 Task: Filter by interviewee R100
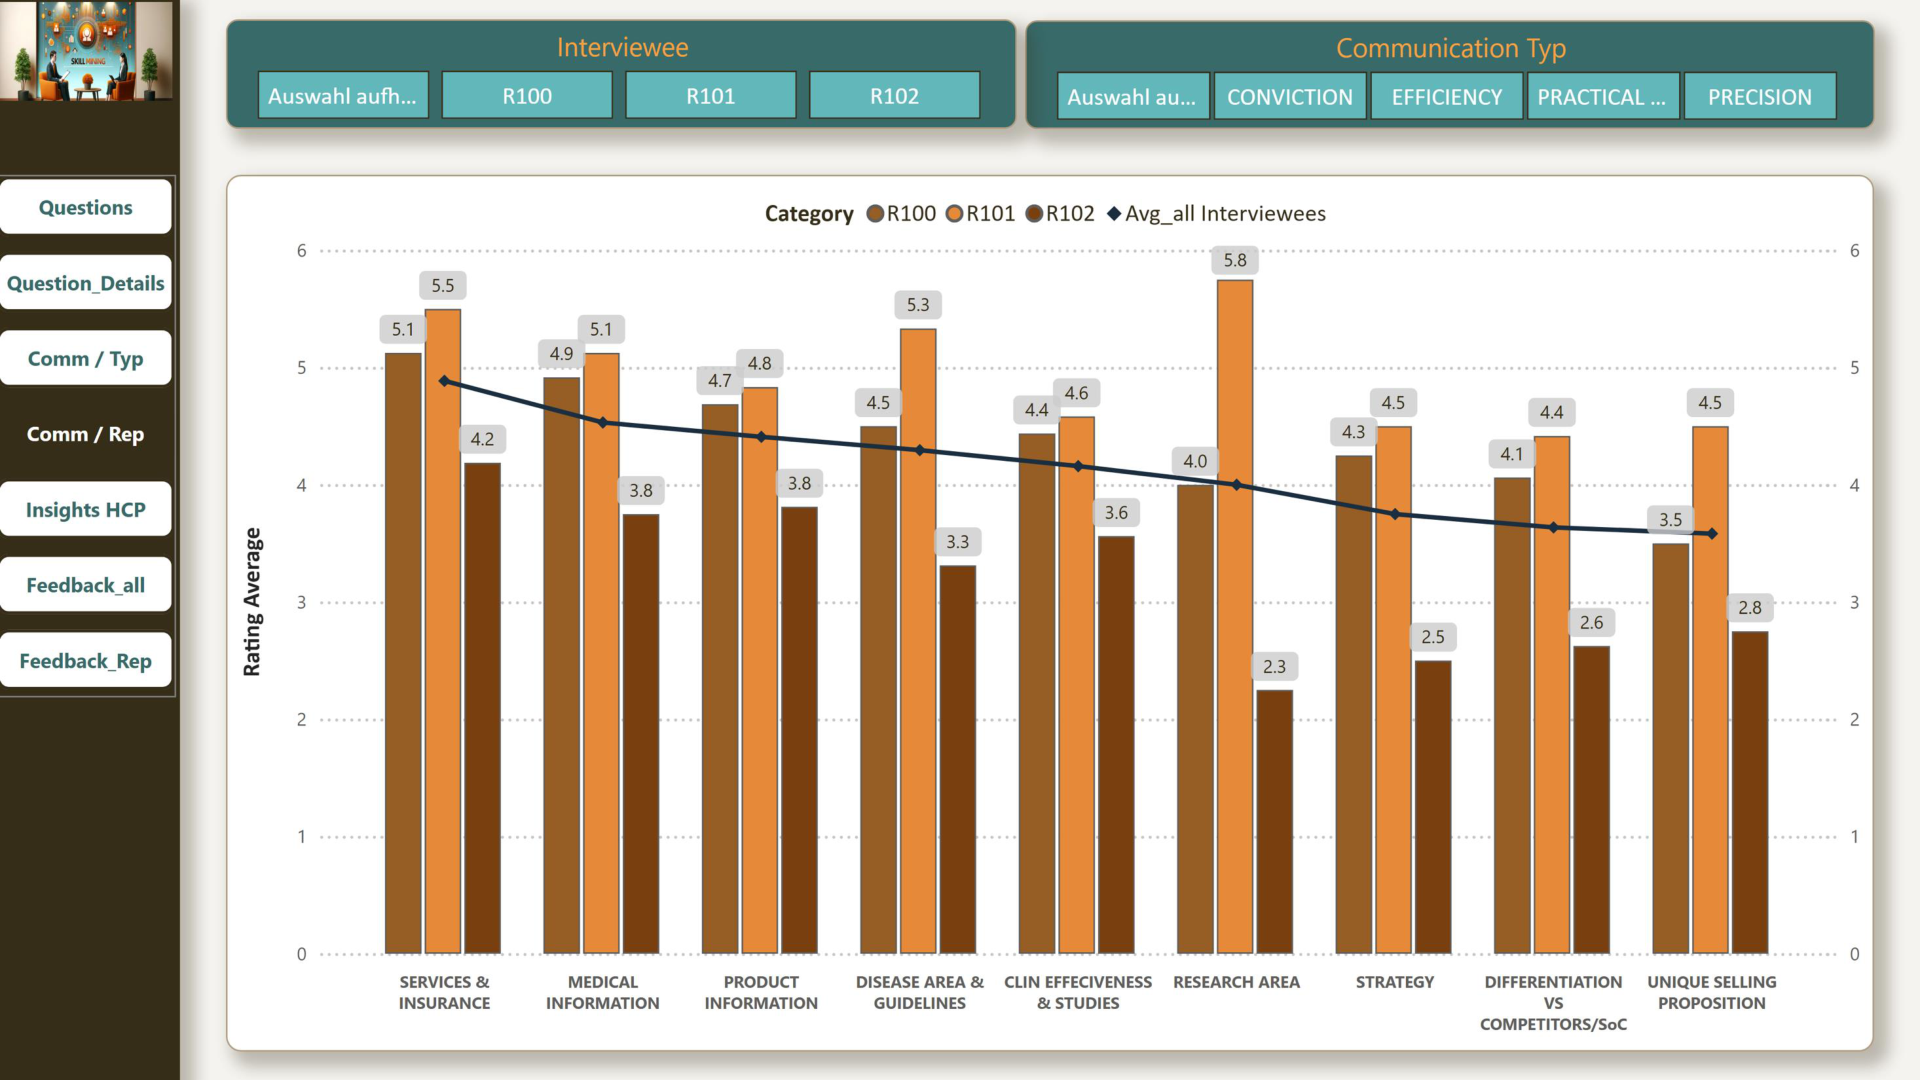point(527,96)
